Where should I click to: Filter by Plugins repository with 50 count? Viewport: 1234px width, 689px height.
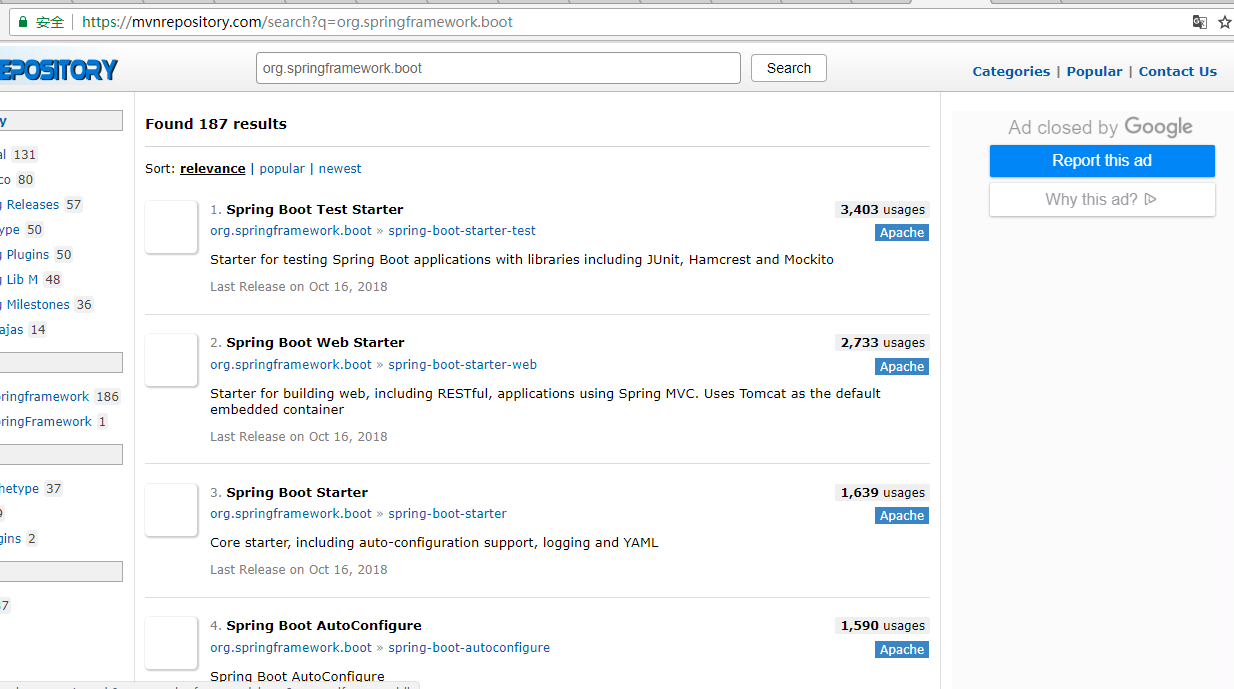coord(37,255)
